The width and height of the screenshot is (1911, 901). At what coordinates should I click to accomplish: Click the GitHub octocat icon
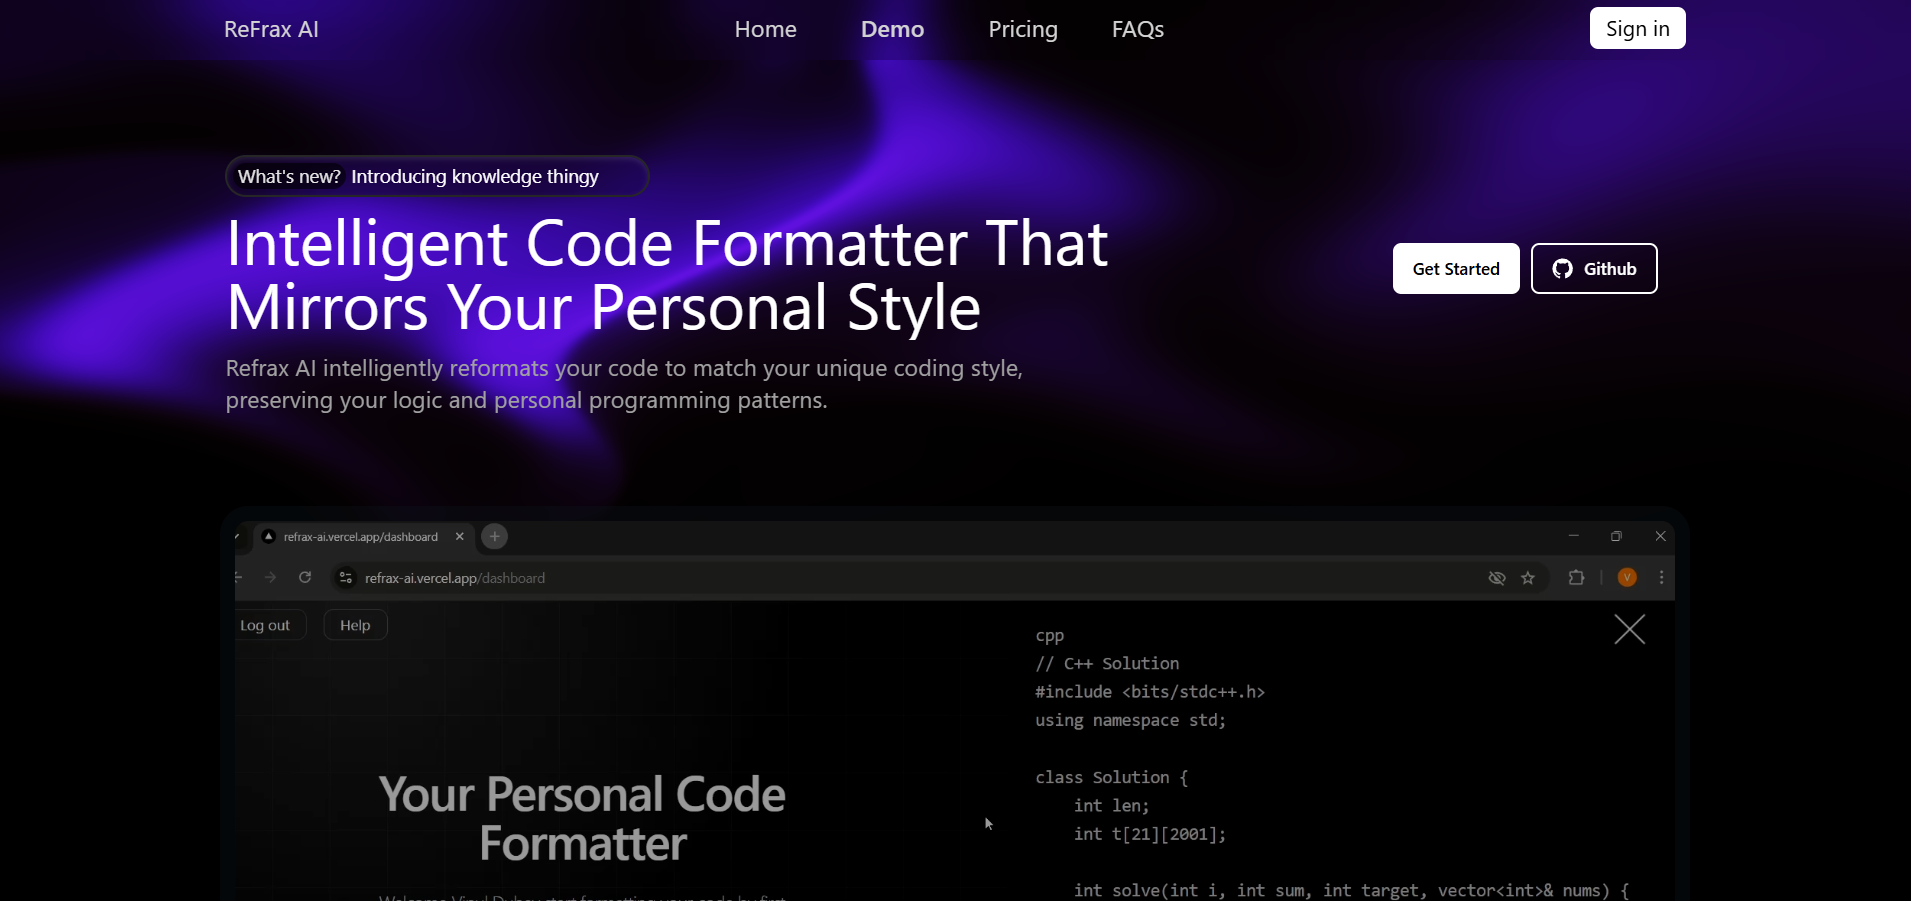1562,269
